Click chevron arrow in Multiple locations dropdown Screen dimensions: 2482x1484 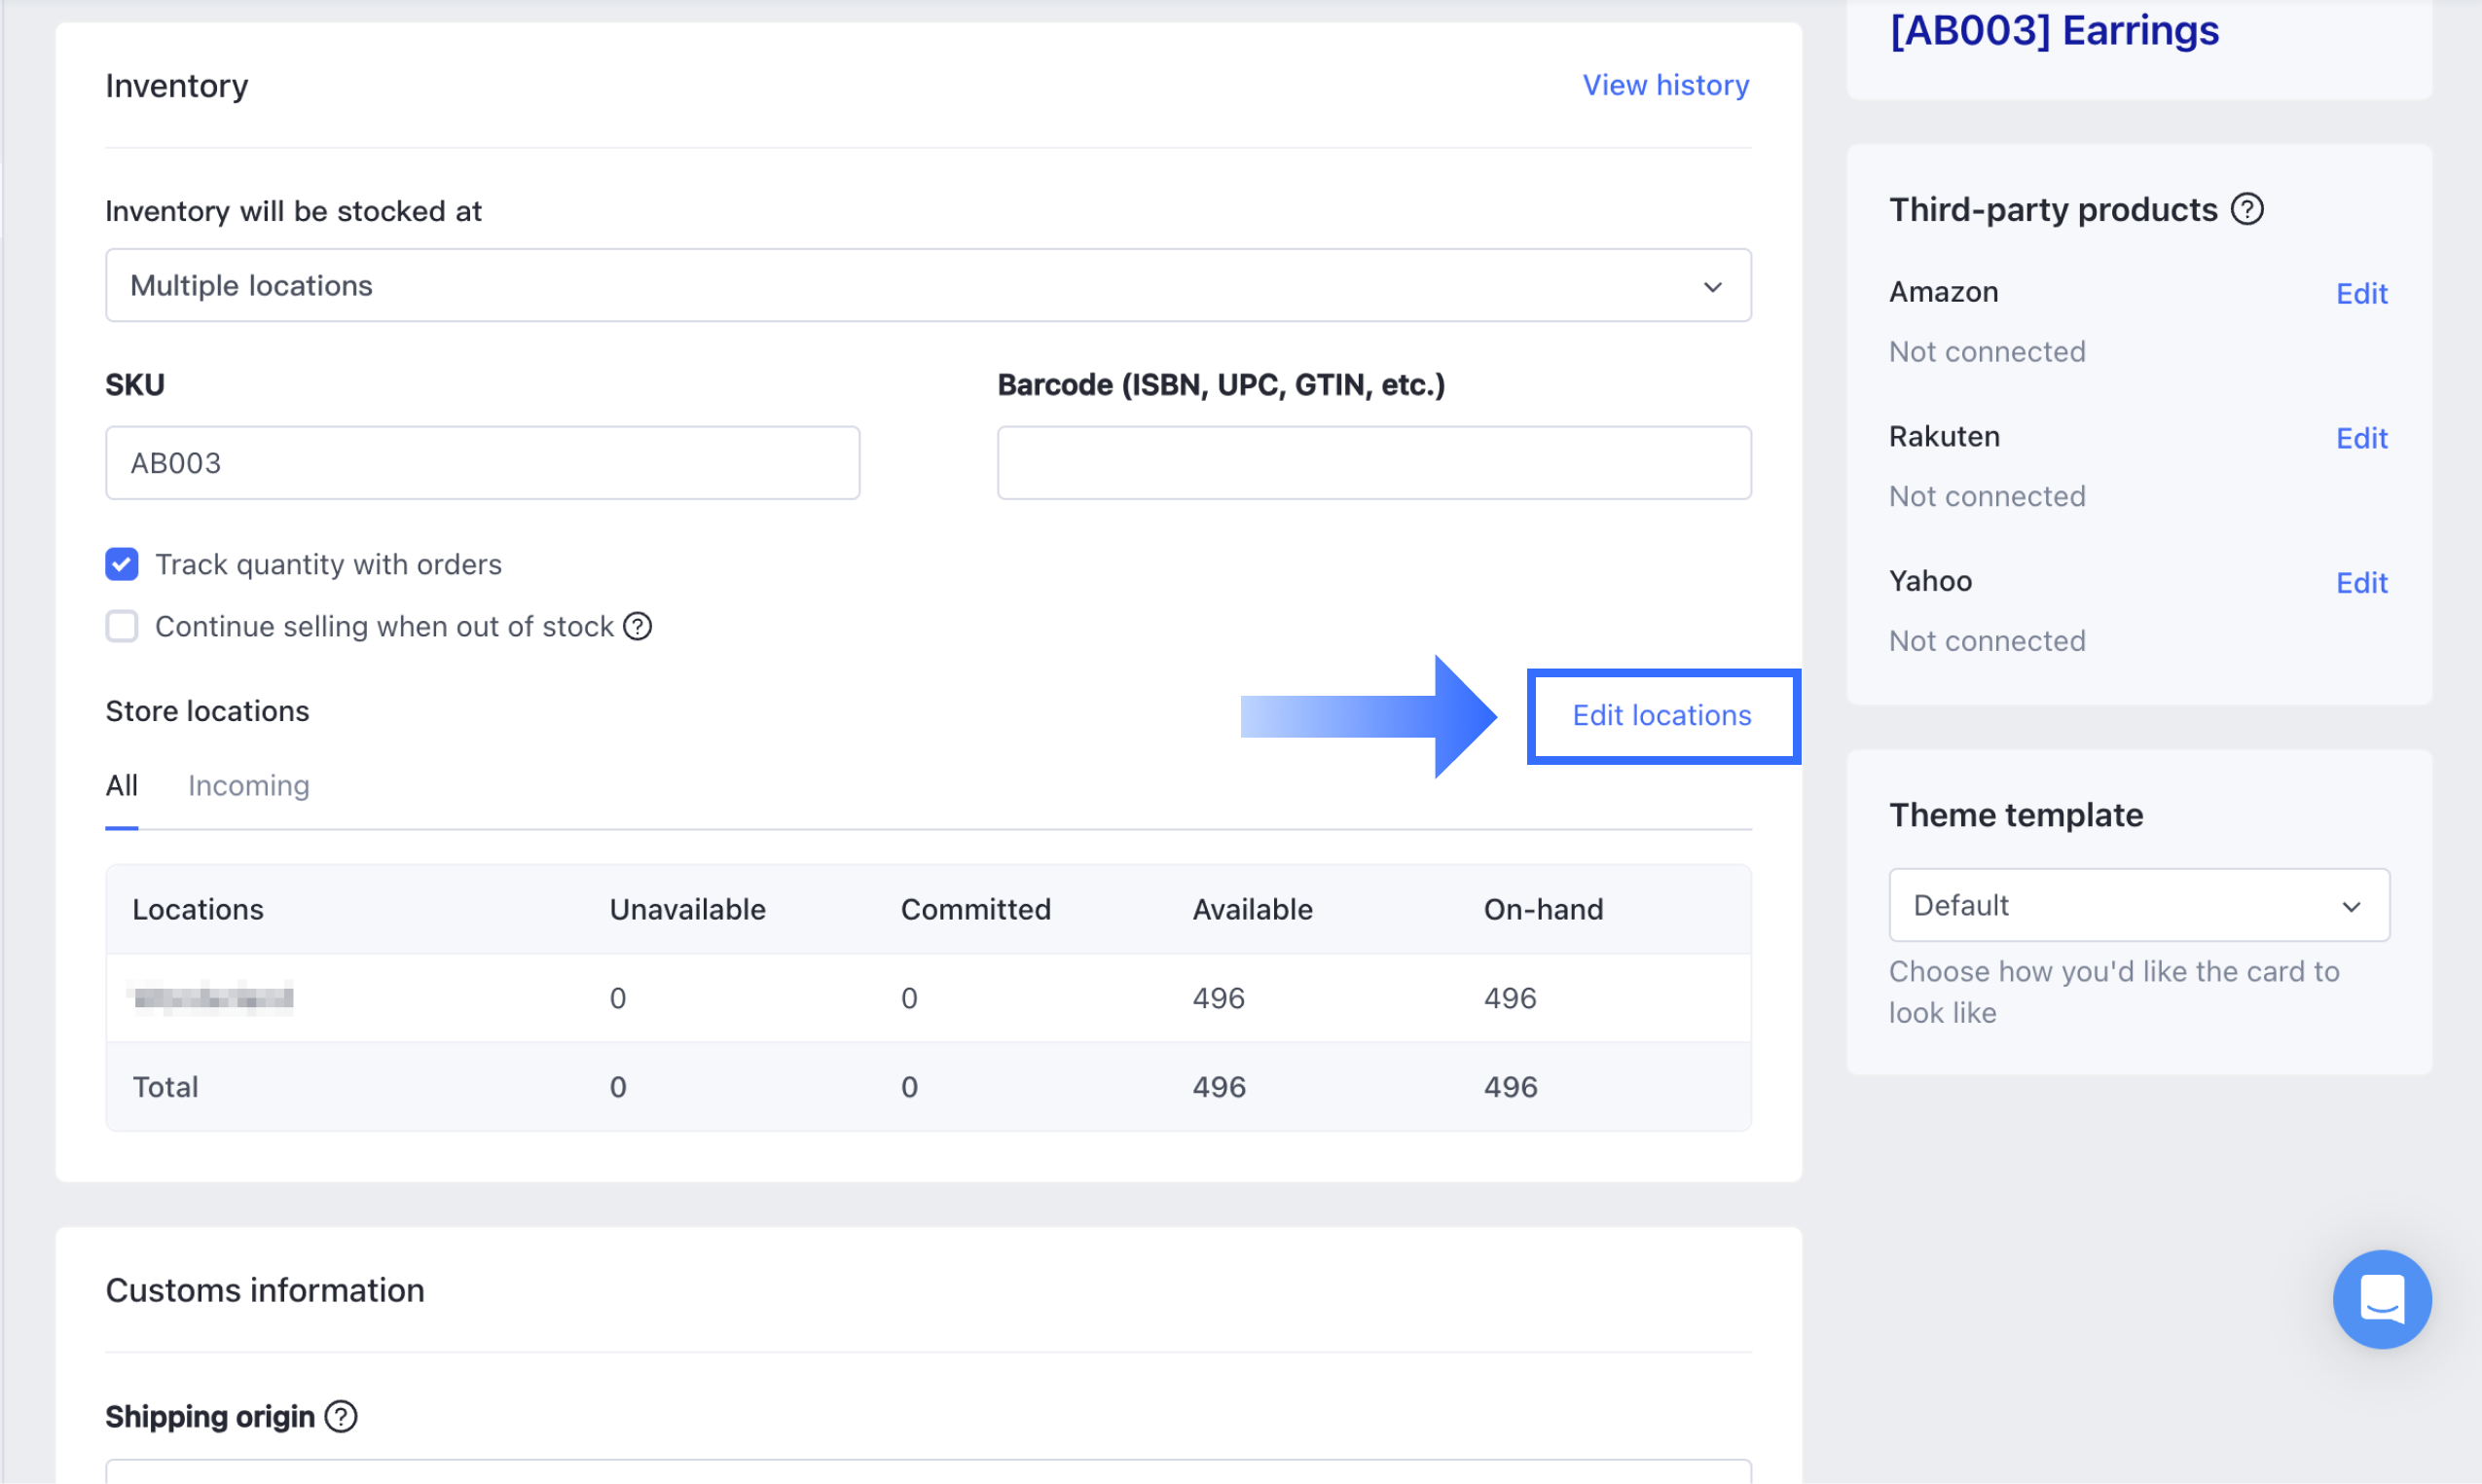[x=1712, y=287]
